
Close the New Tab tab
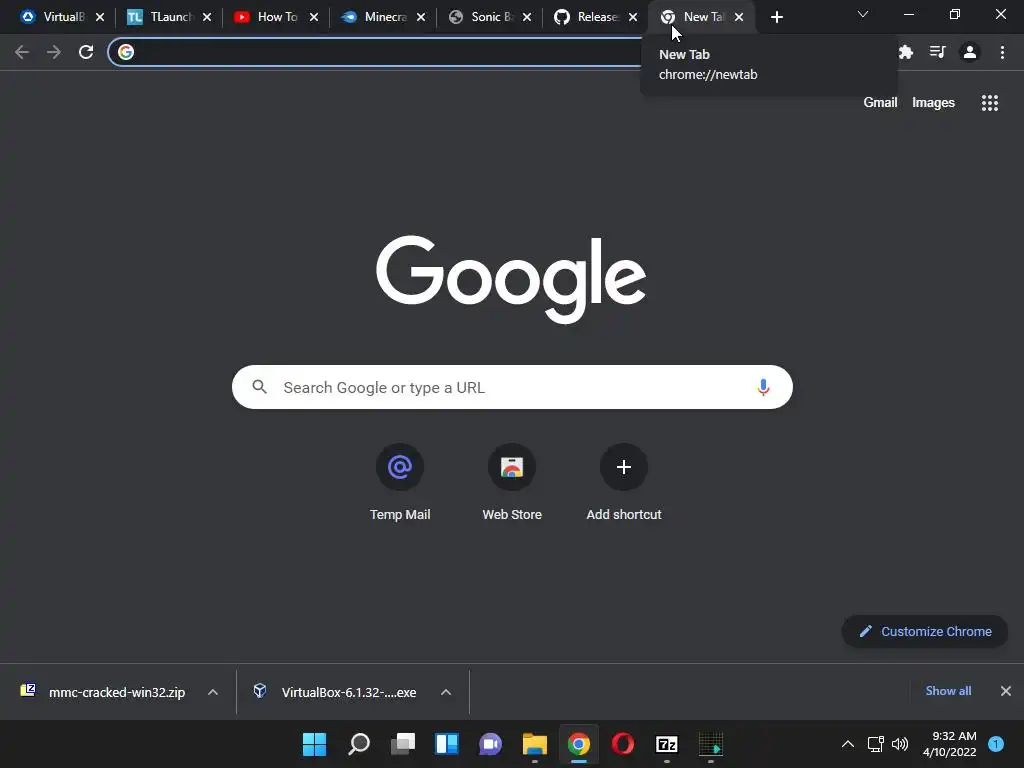click(739, 17)
